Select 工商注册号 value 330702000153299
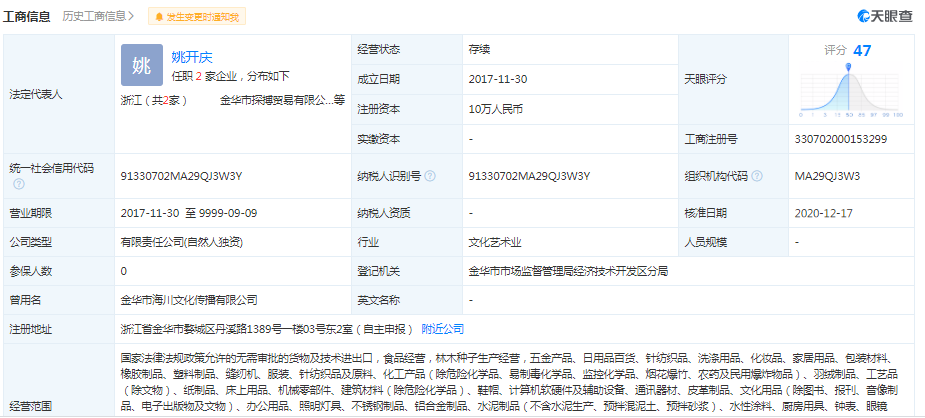 click(x=841, y=139)
